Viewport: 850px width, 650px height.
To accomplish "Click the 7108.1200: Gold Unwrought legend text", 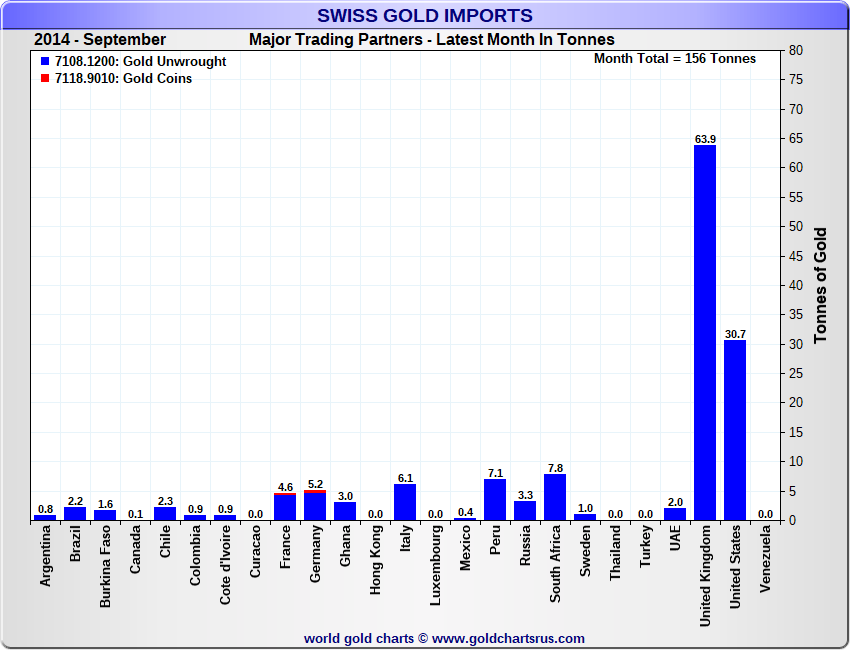I will pyautogui.click(x=140, y=62).
